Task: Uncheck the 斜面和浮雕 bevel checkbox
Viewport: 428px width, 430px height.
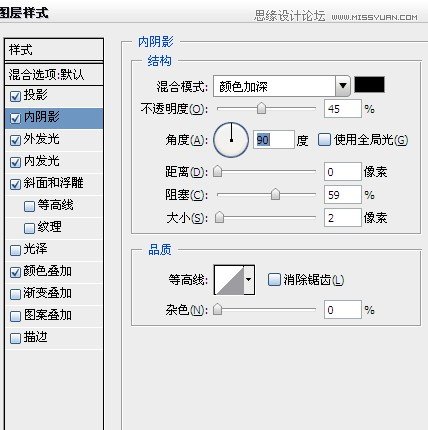Action: 15,184
